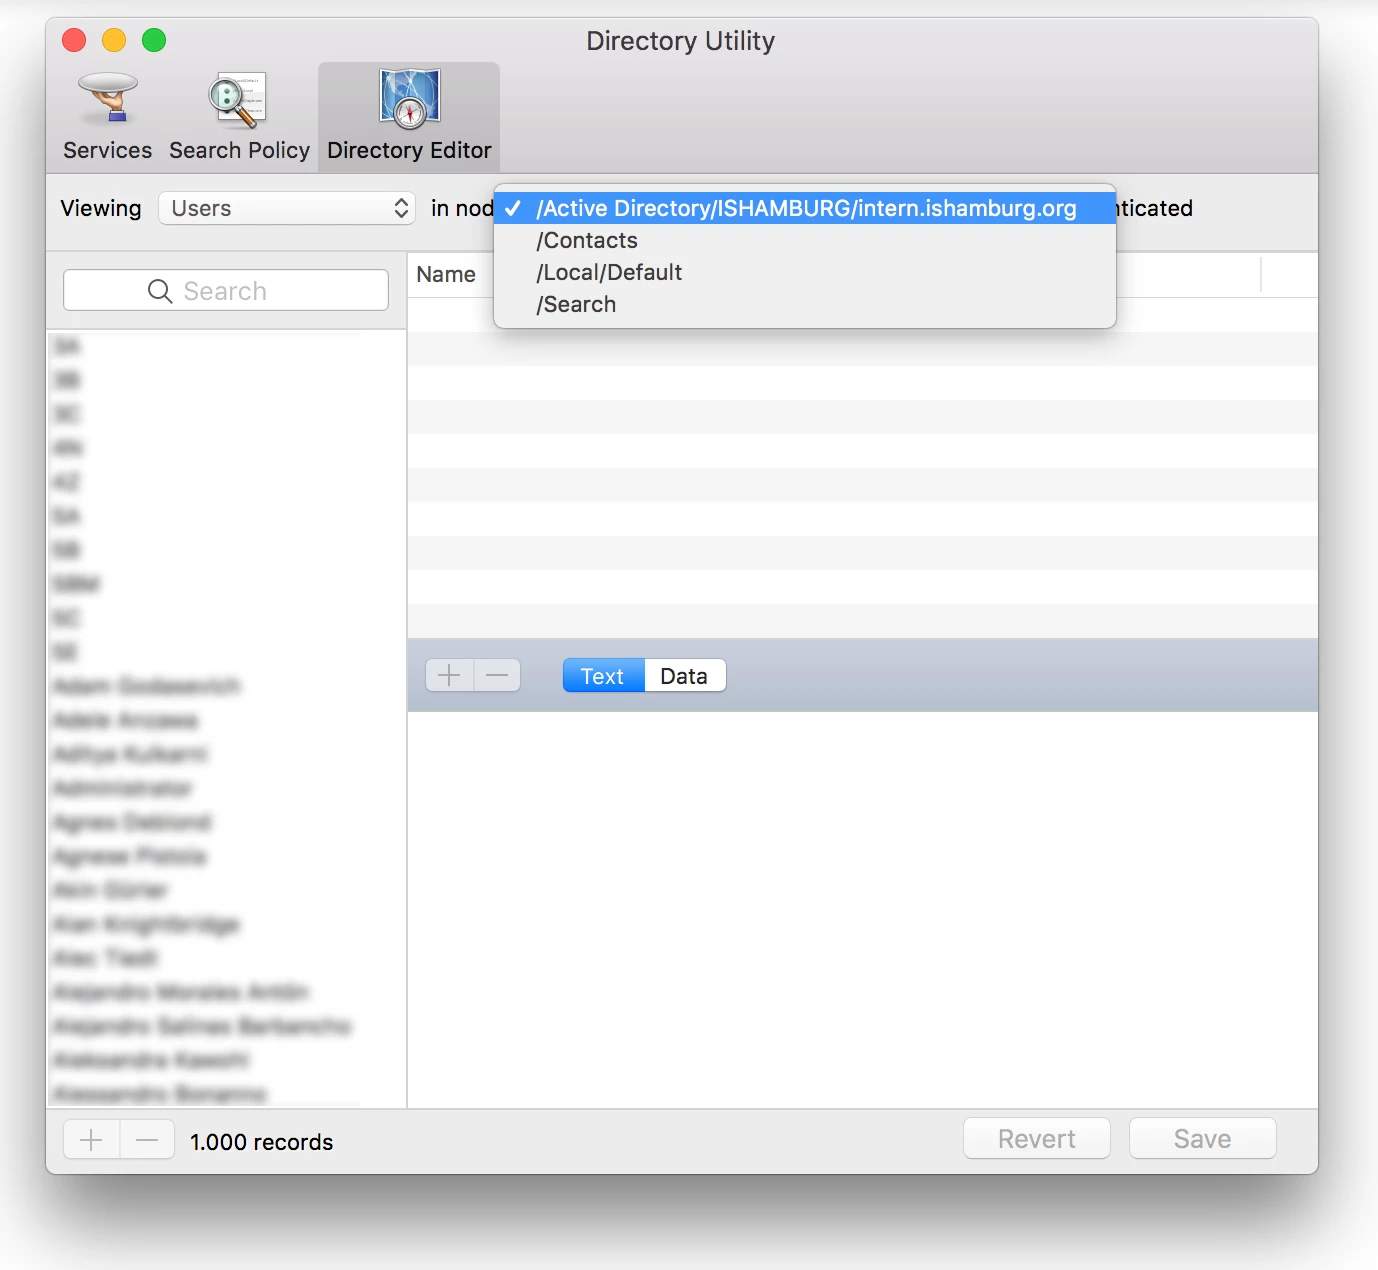Minimize the Directory Utility window
The image size is (1378, 1270).
click(x=114, y=40)
